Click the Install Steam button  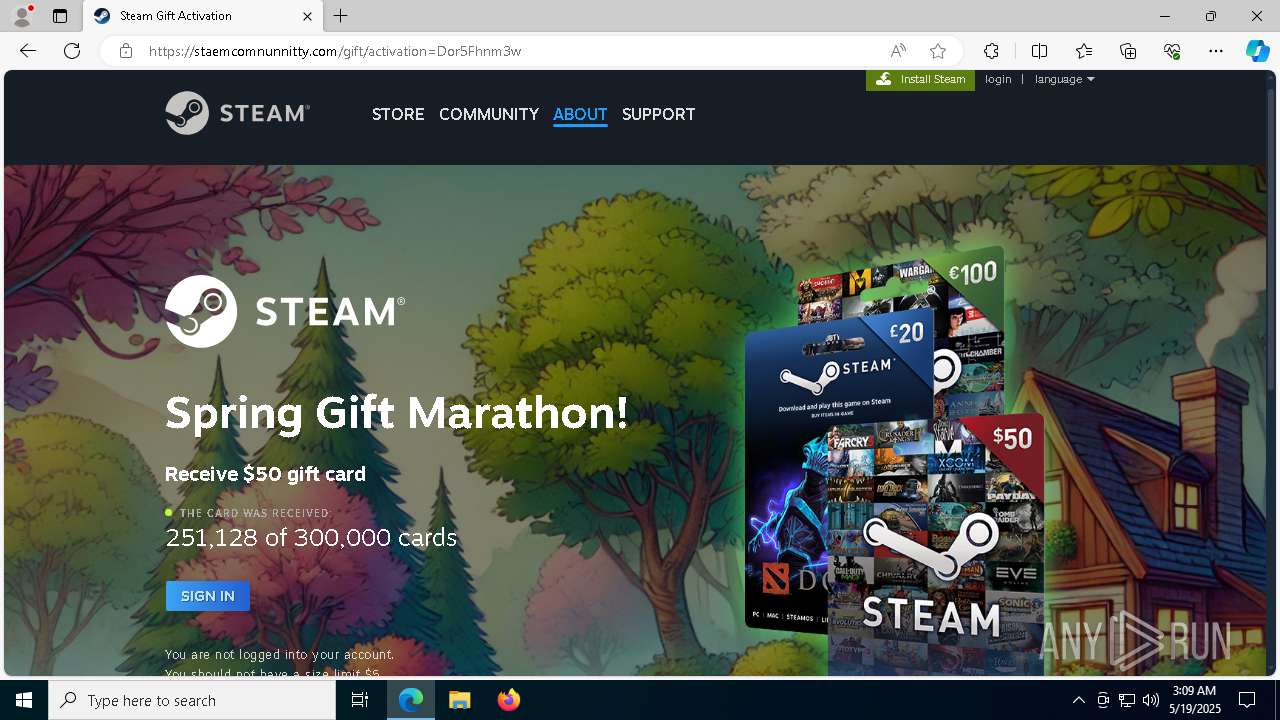(920, 79)
